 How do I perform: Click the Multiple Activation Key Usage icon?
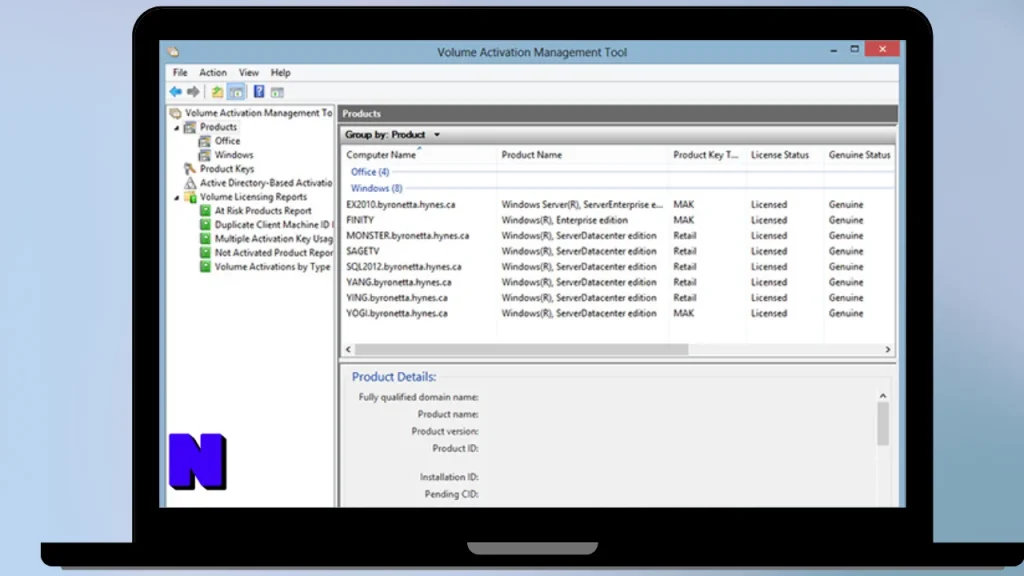[x=205, y=239]
